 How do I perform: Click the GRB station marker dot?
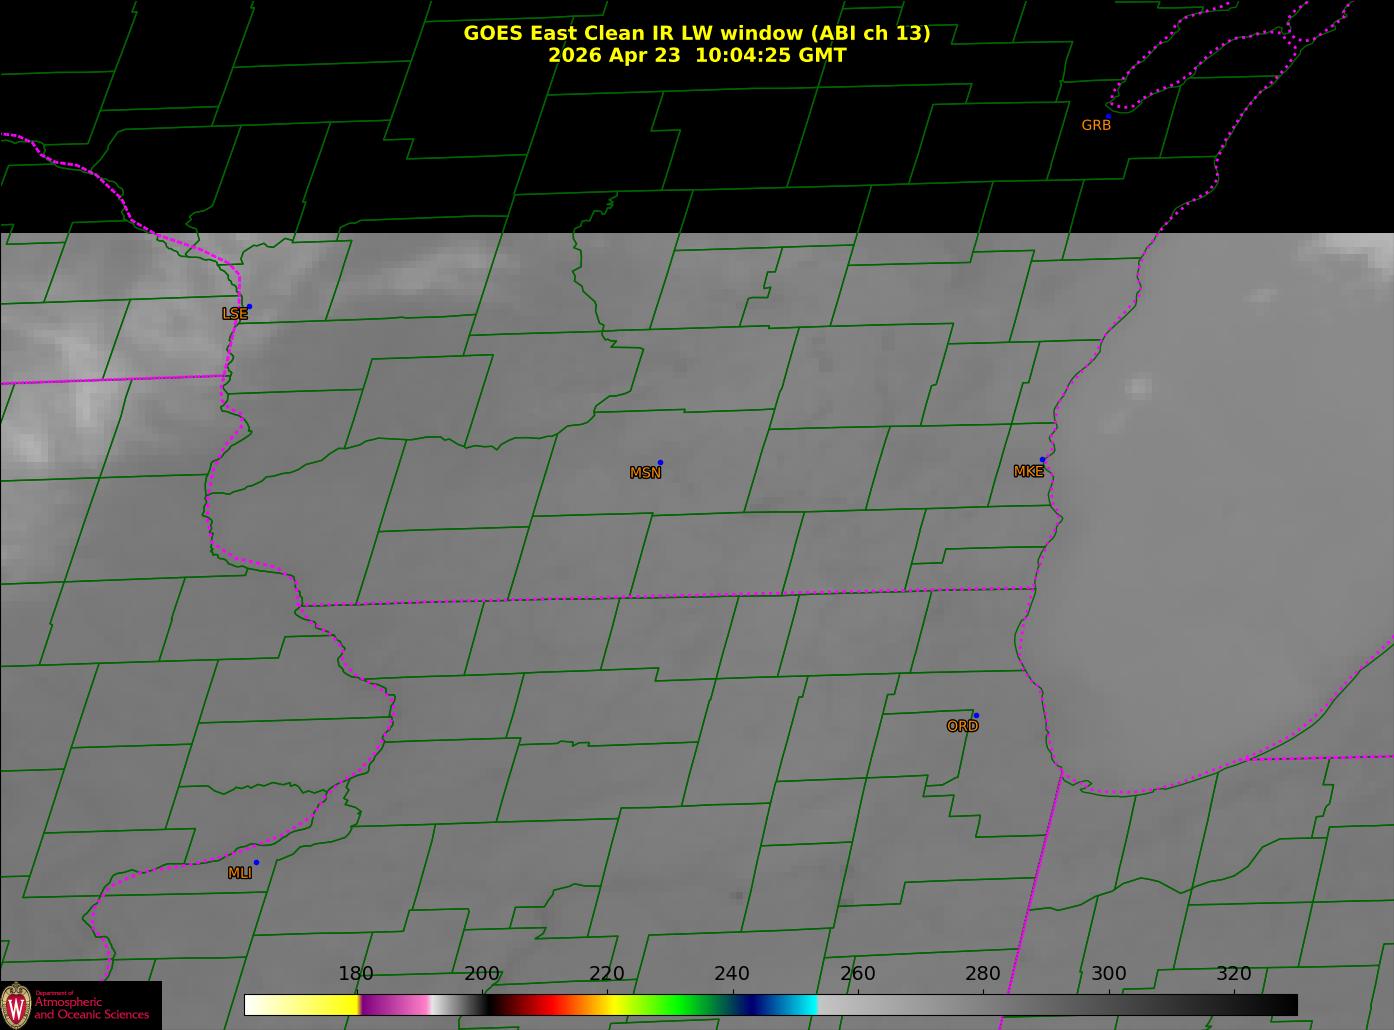[1107, 117]
